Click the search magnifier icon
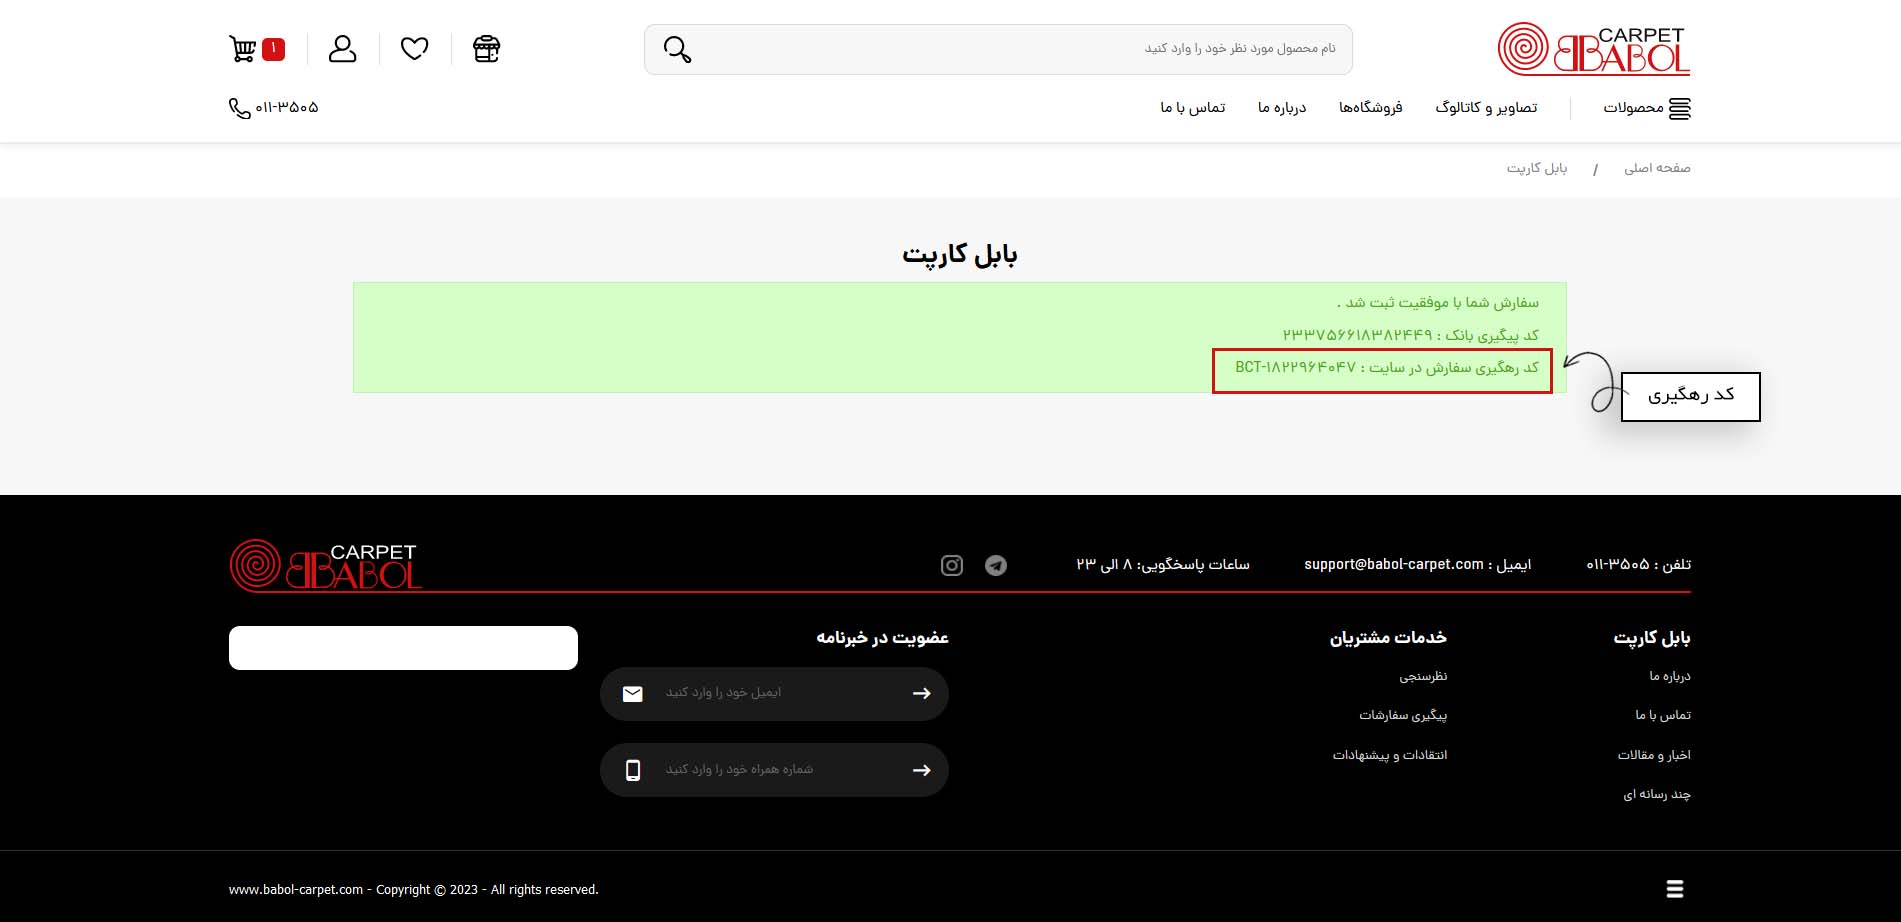This screenshot has height=922, width=1901. click(677, 50)
